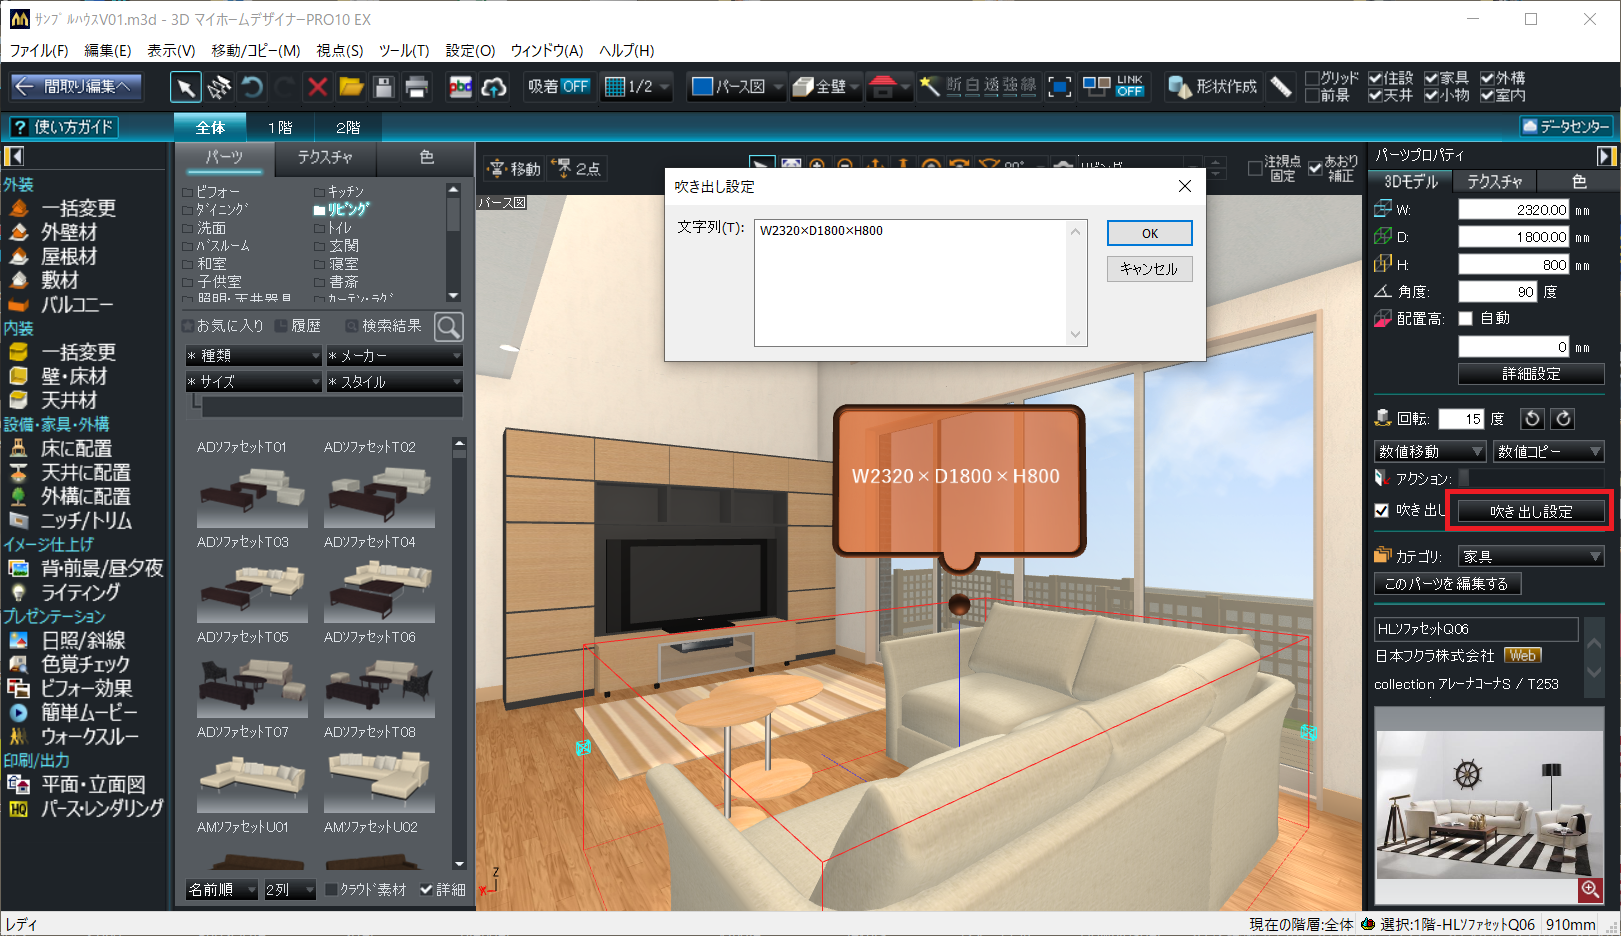This screenshot has width=1621, height=936.
Task: Click the cloud upload icon
Action: [x=494, y=87]
